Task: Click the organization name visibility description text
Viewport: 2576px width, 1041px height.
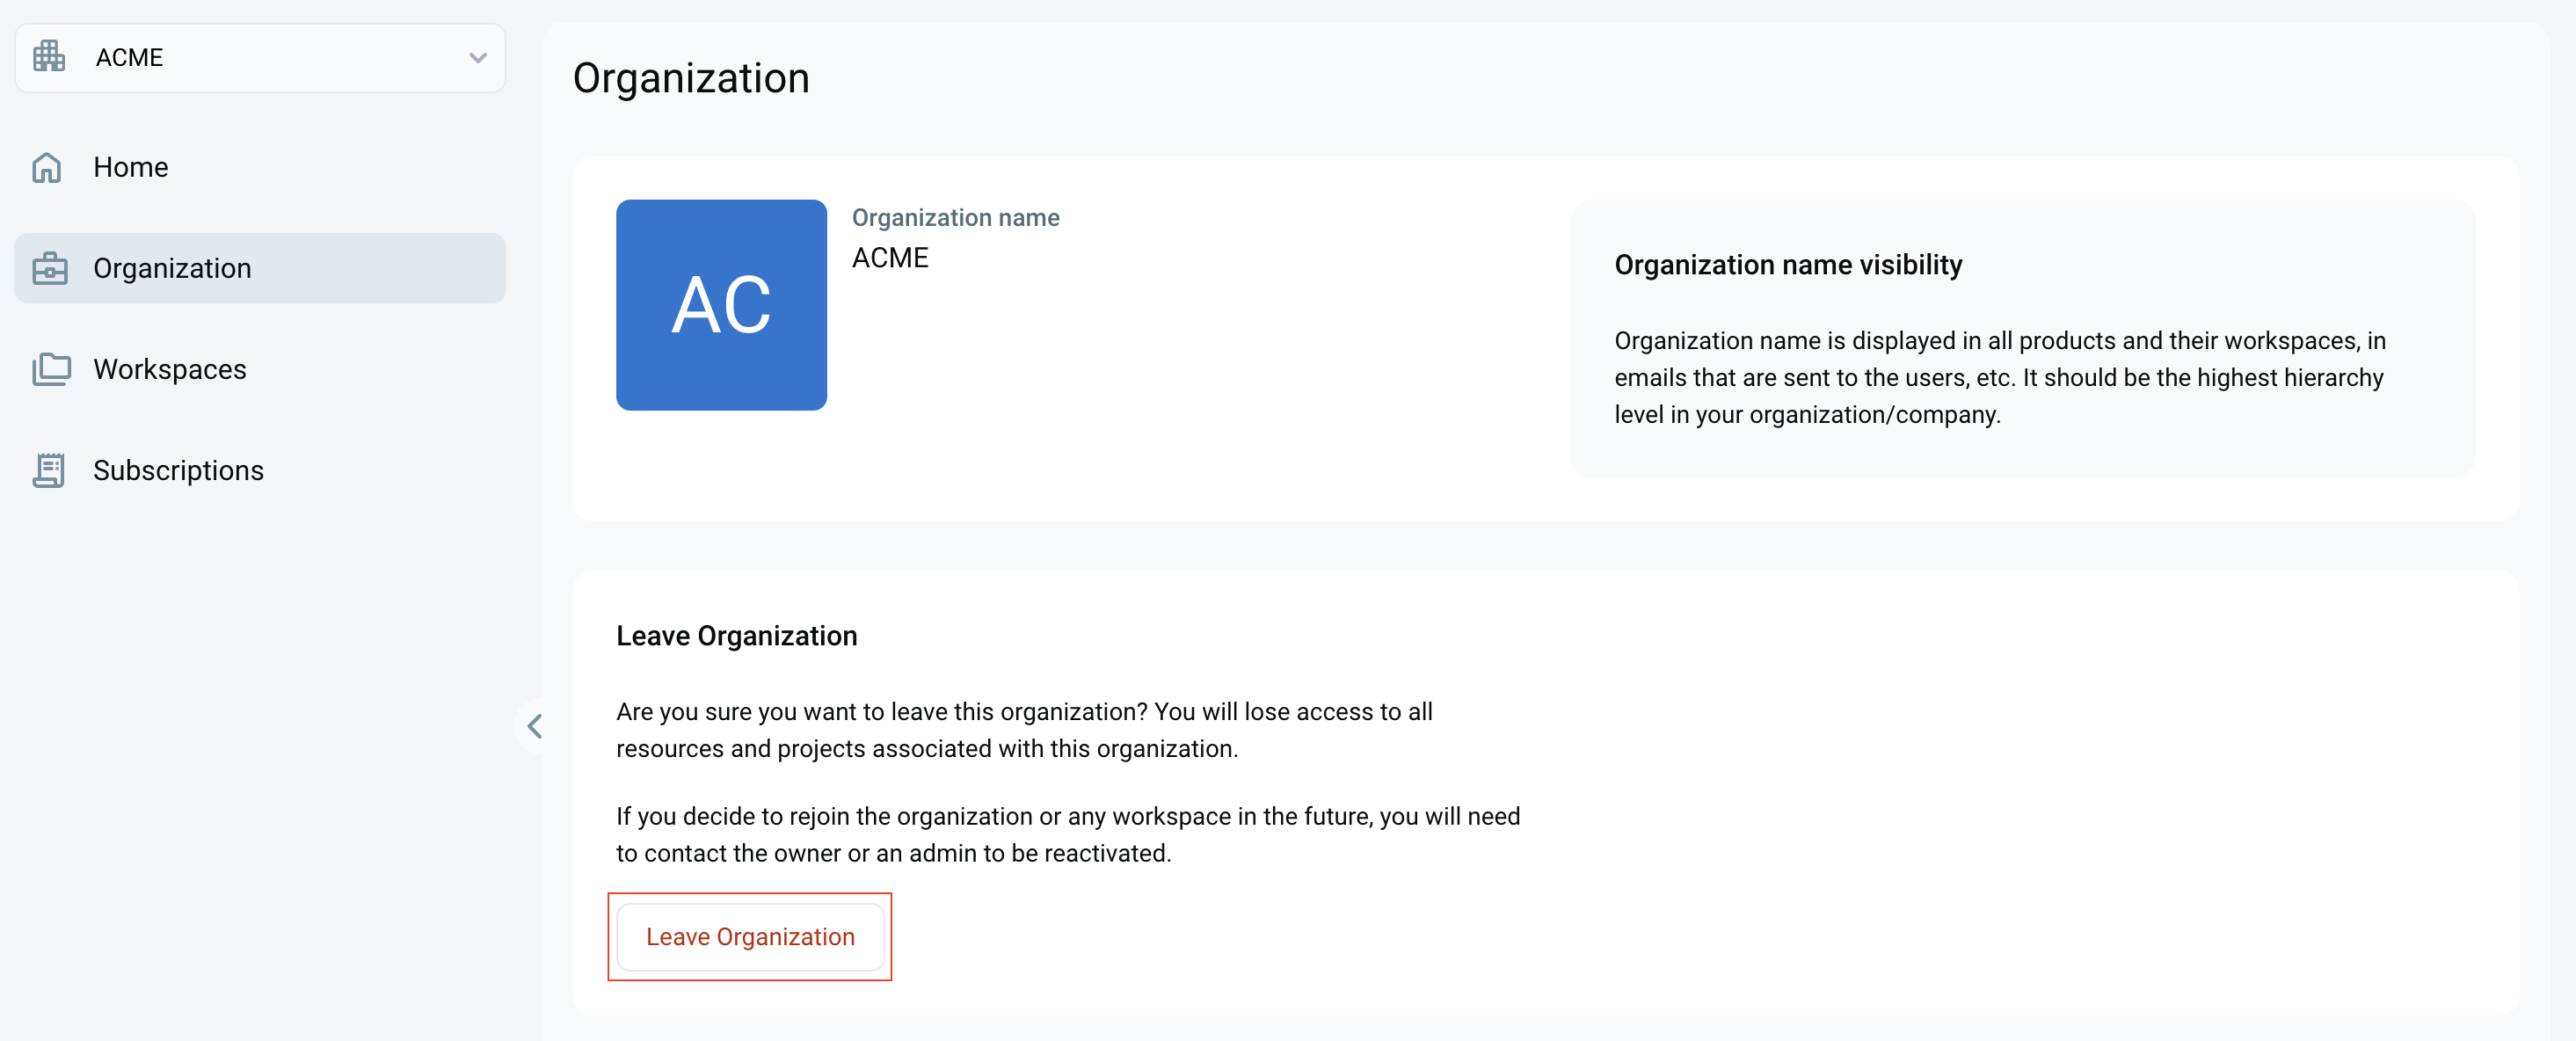Action: pyautogui.click(x=2000, y=378)
